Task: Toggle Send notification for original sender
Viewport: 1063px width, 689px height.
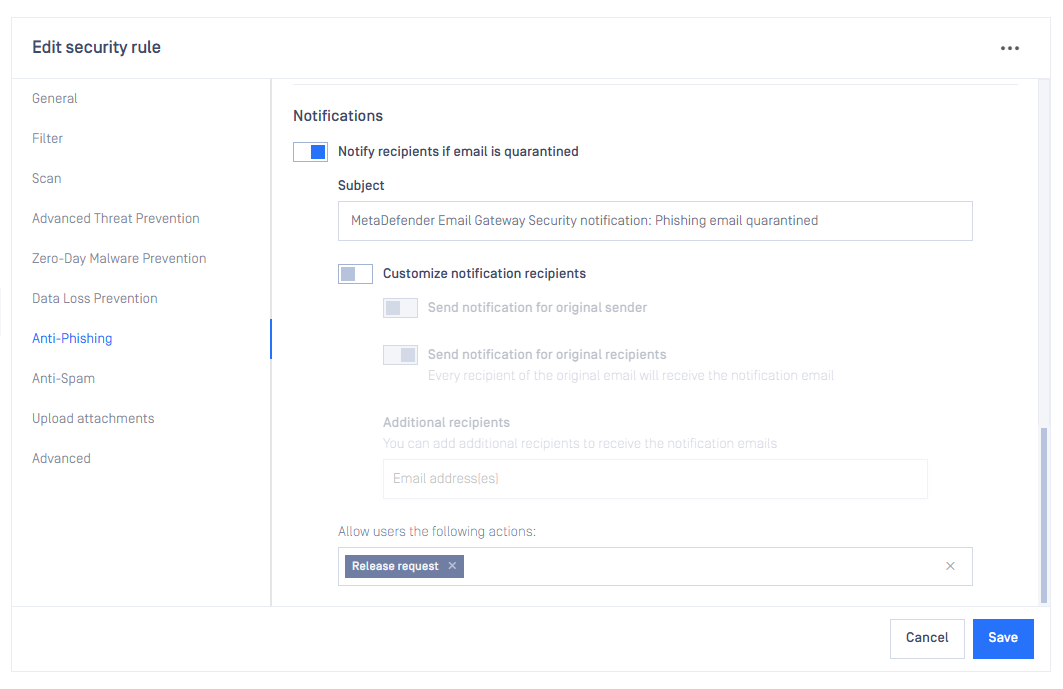Action: 400,308
